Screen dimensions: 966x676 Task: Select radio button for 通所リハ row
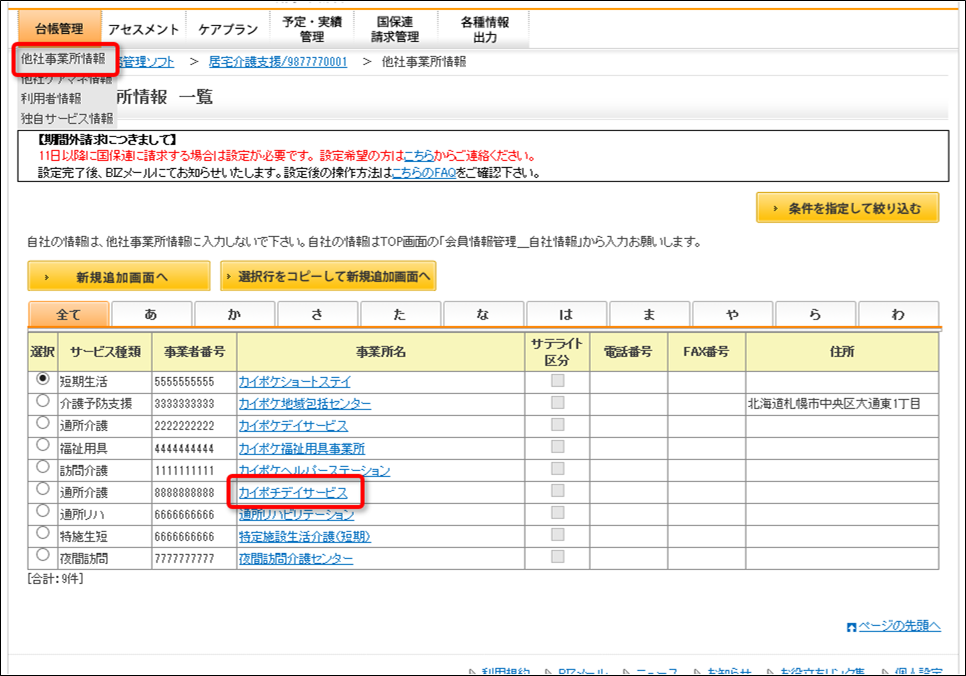43,511
